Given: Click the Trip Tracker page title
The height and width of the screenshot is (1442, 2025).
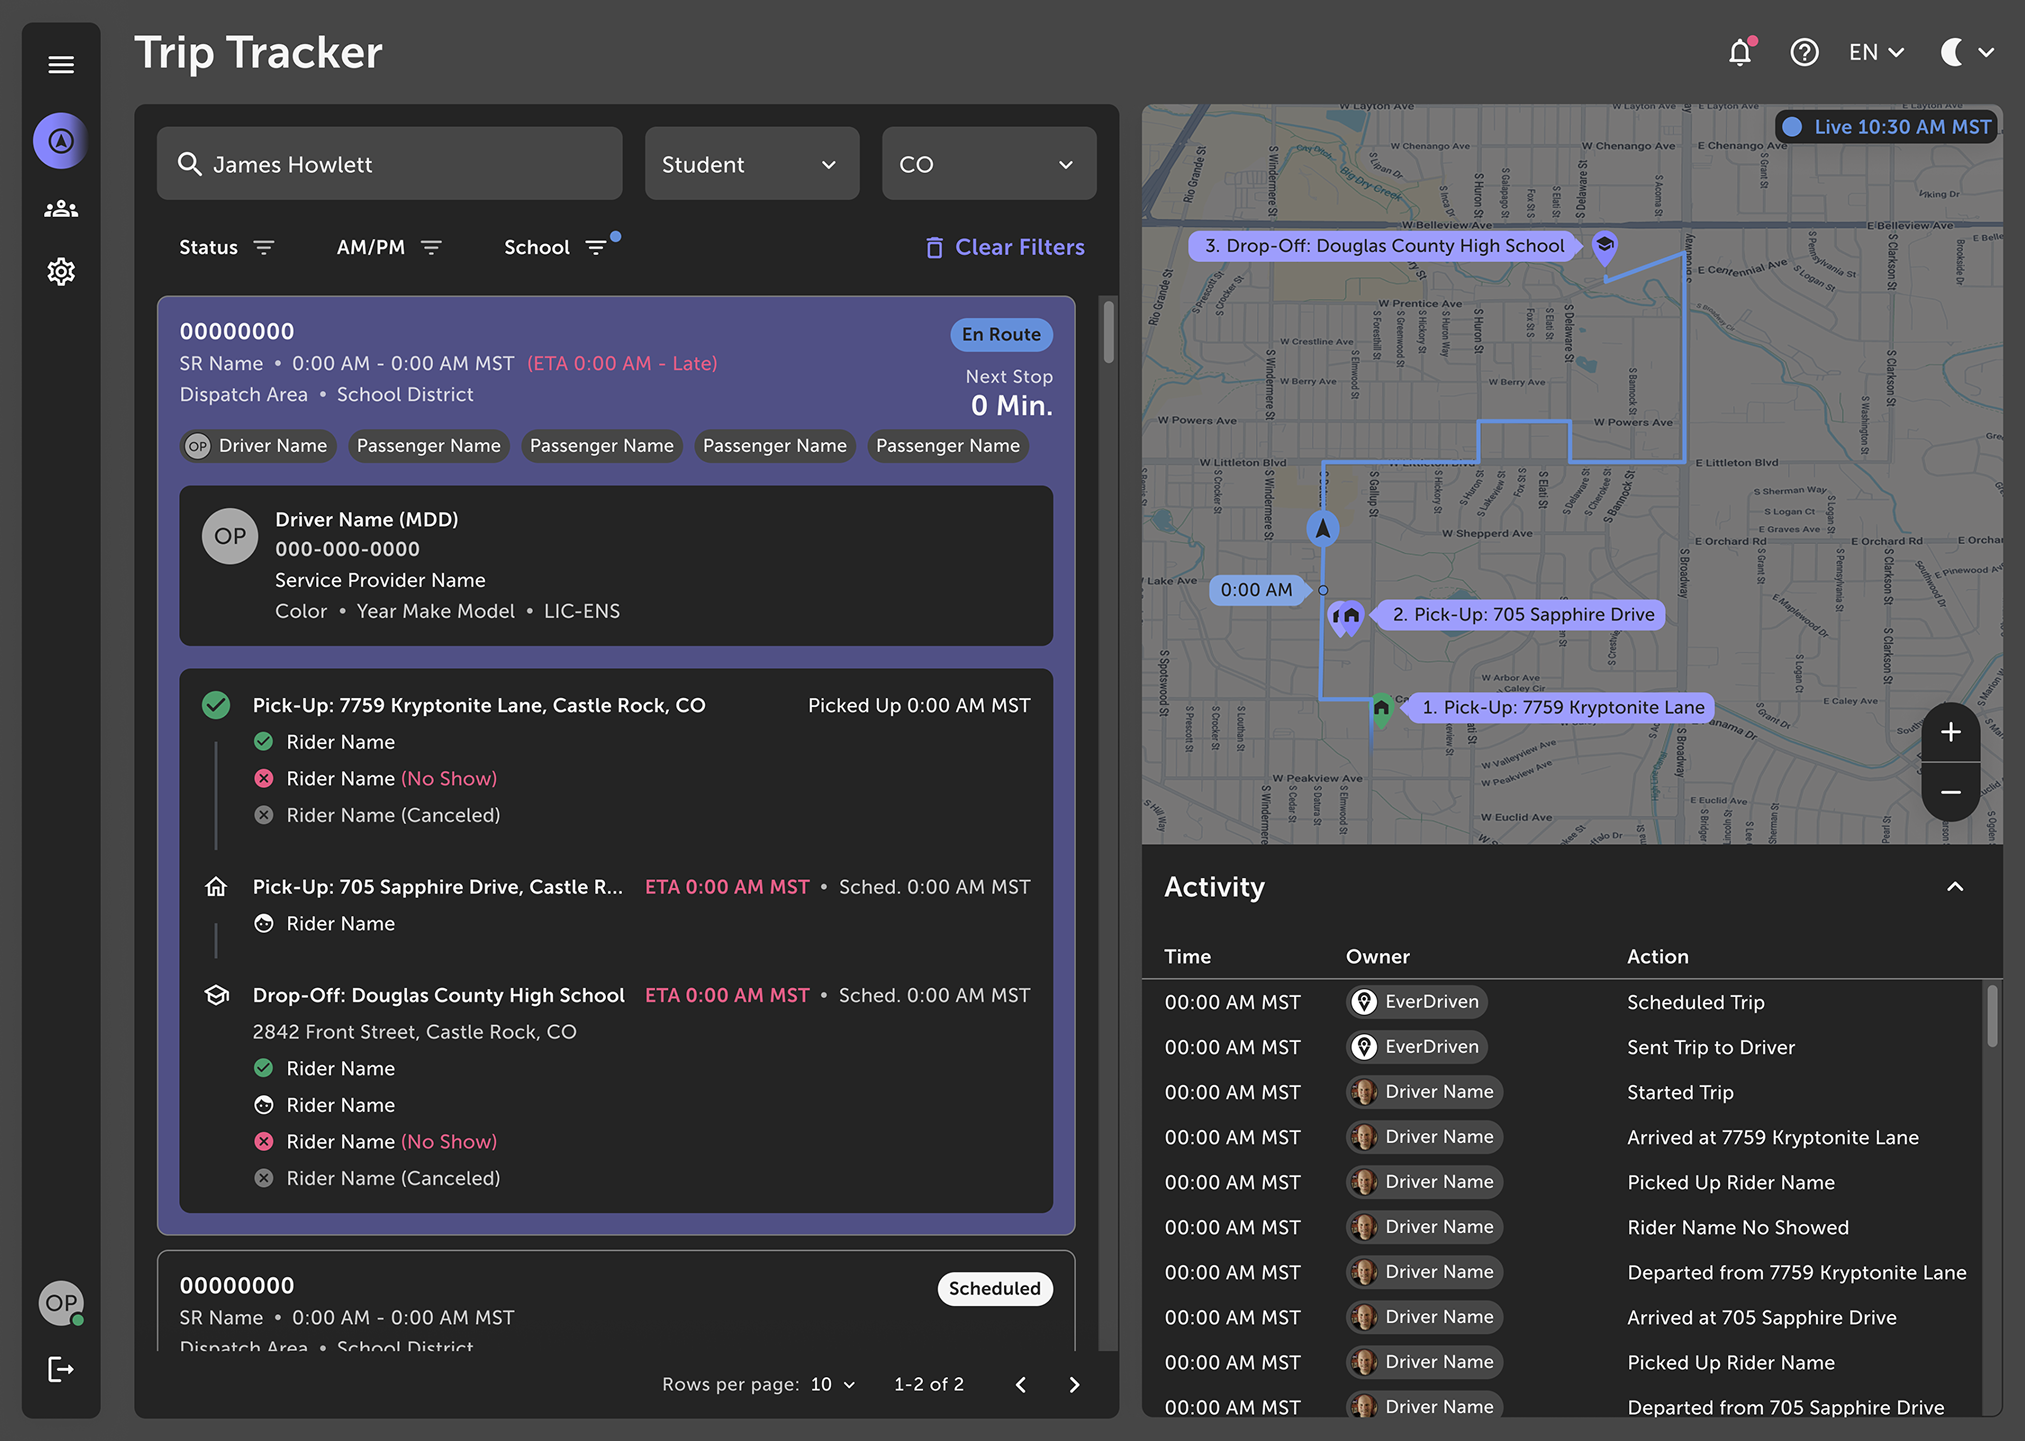Looking at the screenshot, I should (x=258, y=52).
